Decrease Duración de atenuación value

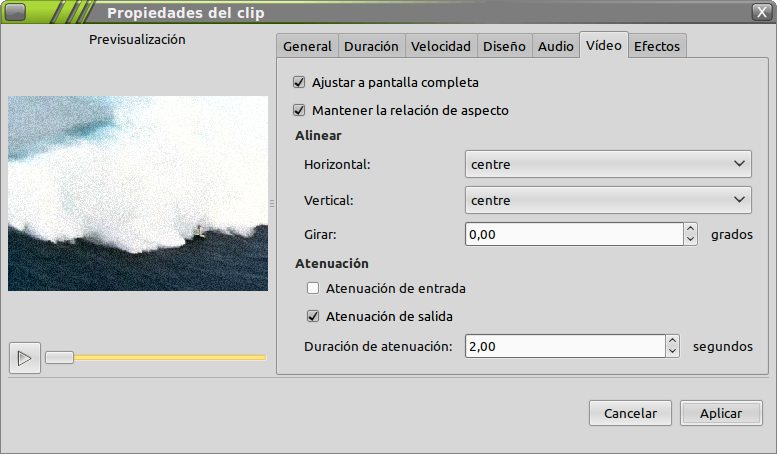coord(672,352)
